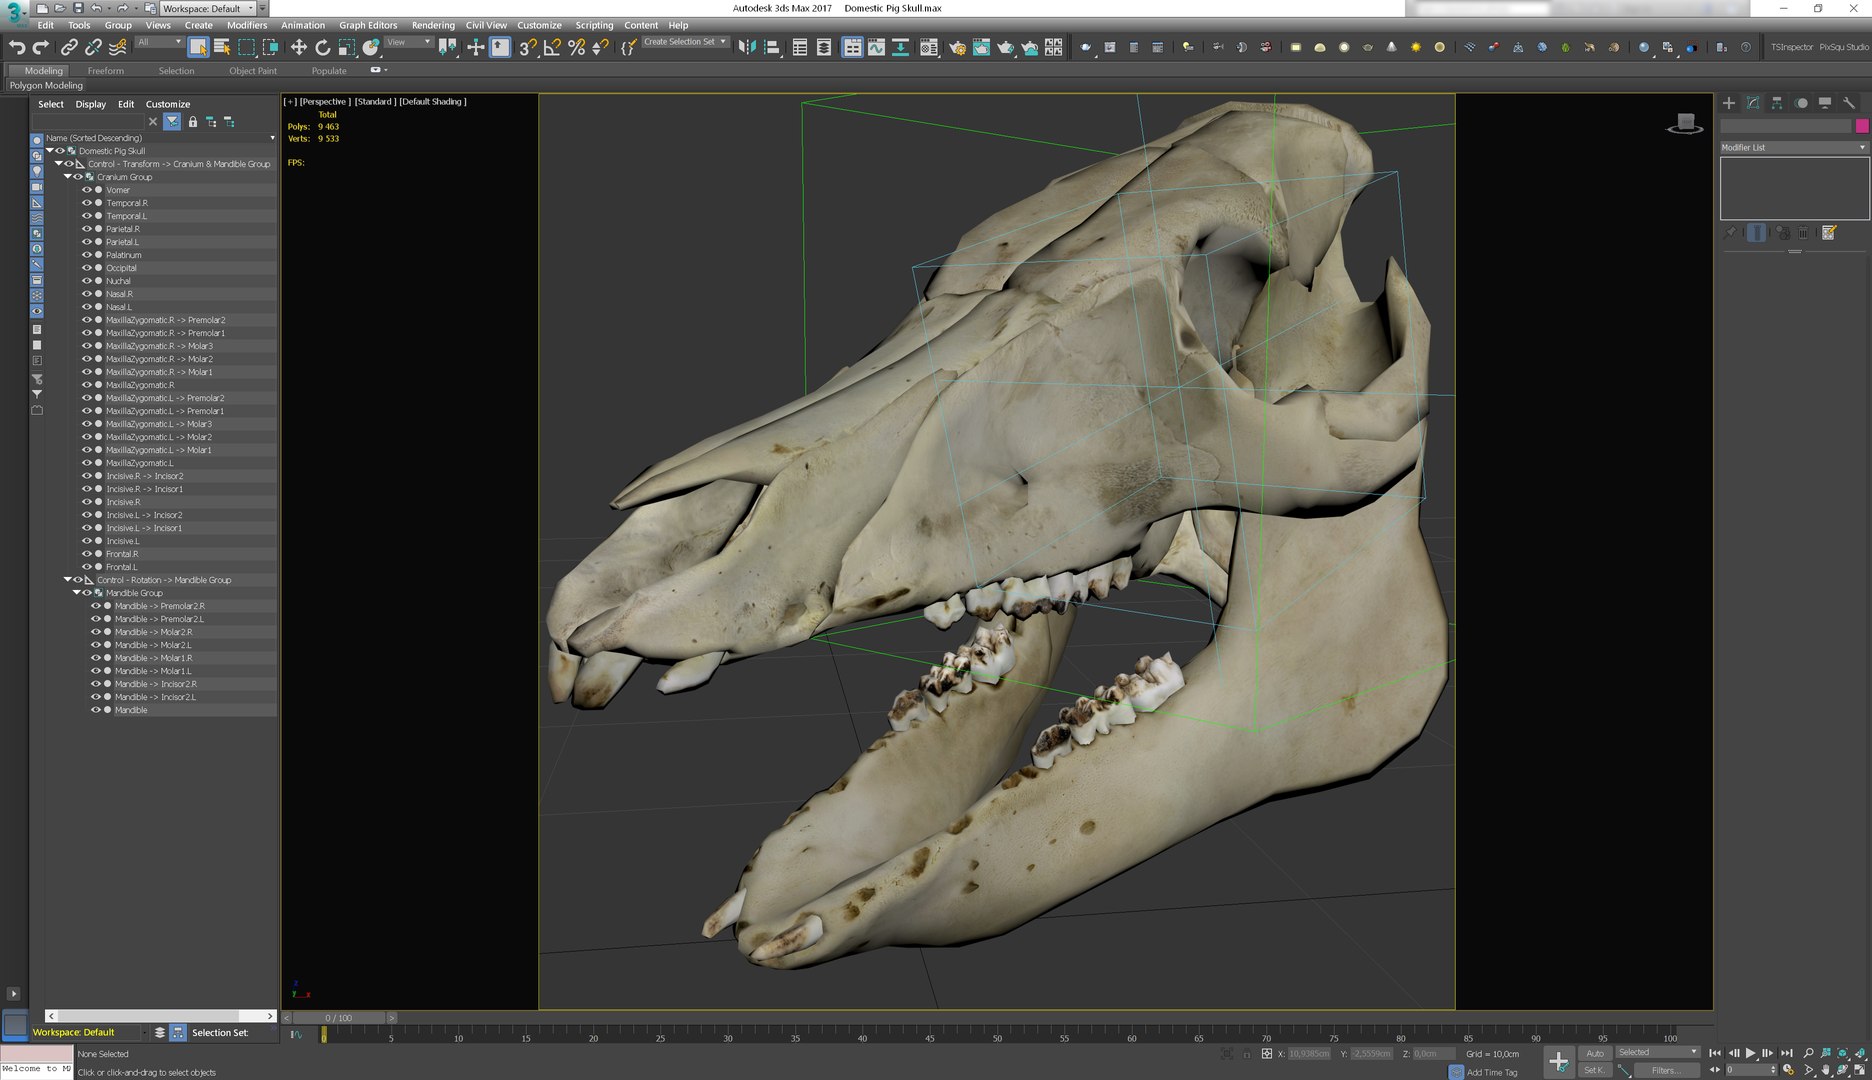This screenshot has width=1872, height=1080.
Task: Open the Create Selection Set dropdown
Action: coord(685,42)
